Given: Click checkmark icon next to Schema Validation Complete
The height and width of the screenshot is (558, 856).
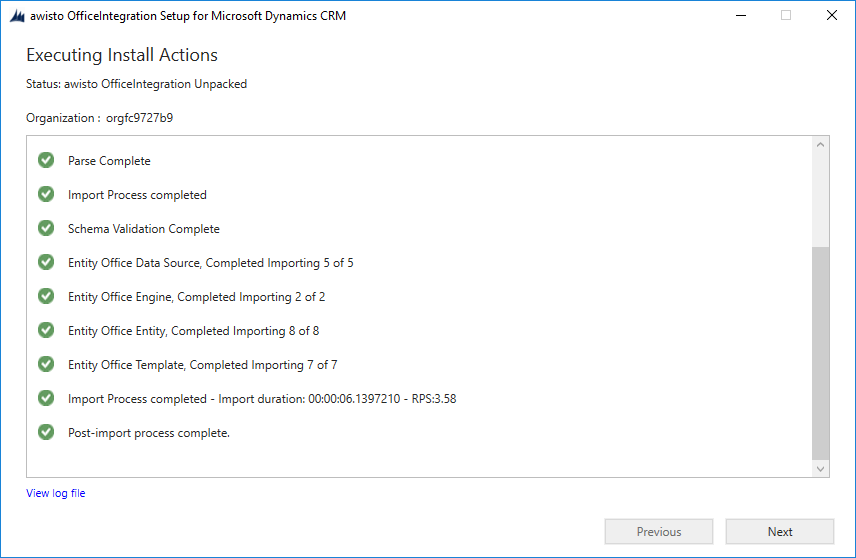Looking at the screenshot, I should 46,228.
